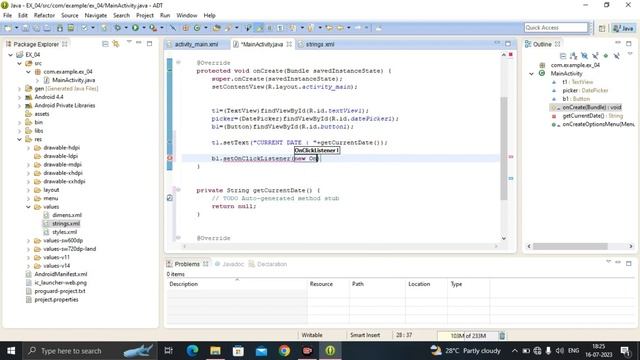Click the Open Perspective icon
The image size is (640, 360).
coord(602,28)
